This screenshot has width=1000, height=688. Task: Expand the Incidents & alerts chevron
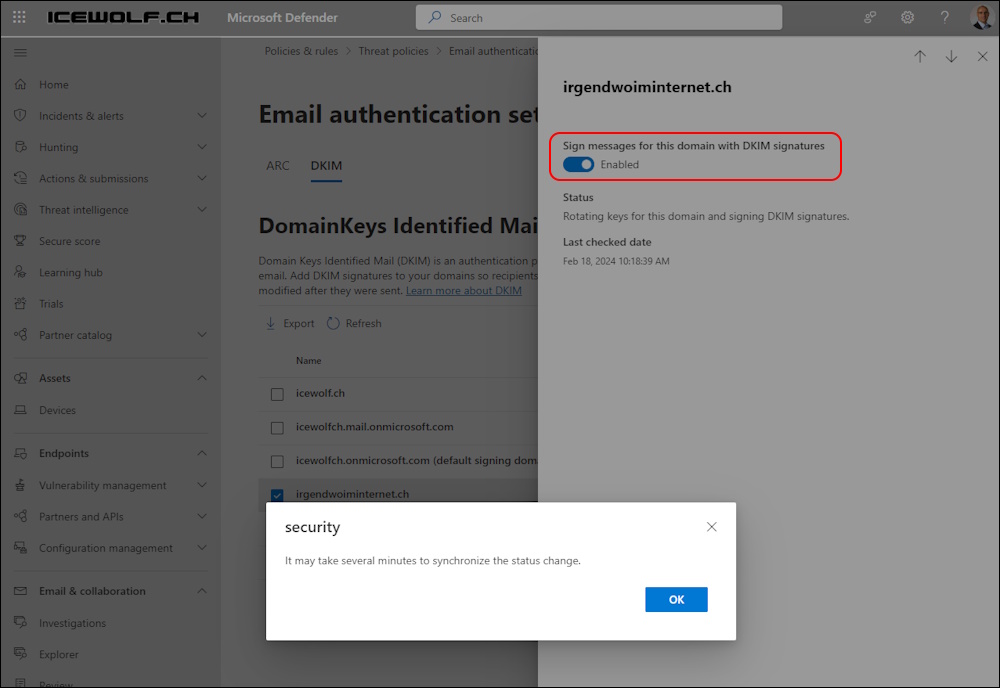[x=202, y=115]
